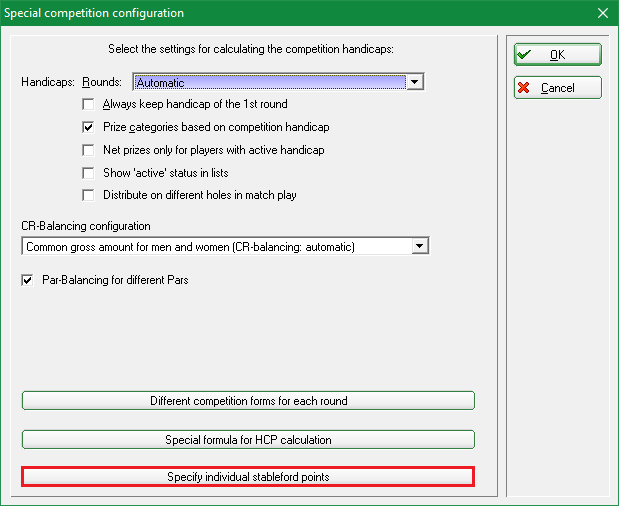This screenshot has width=619, height=506.
Task: Open 'Different competition forms for each round'
Action: (248, 401)
